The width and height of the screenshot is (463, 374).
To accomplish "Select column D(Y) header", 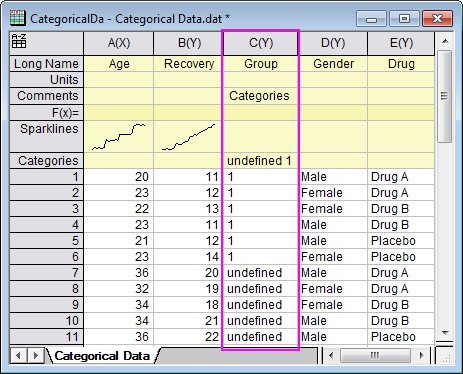I will pos(333,43).
